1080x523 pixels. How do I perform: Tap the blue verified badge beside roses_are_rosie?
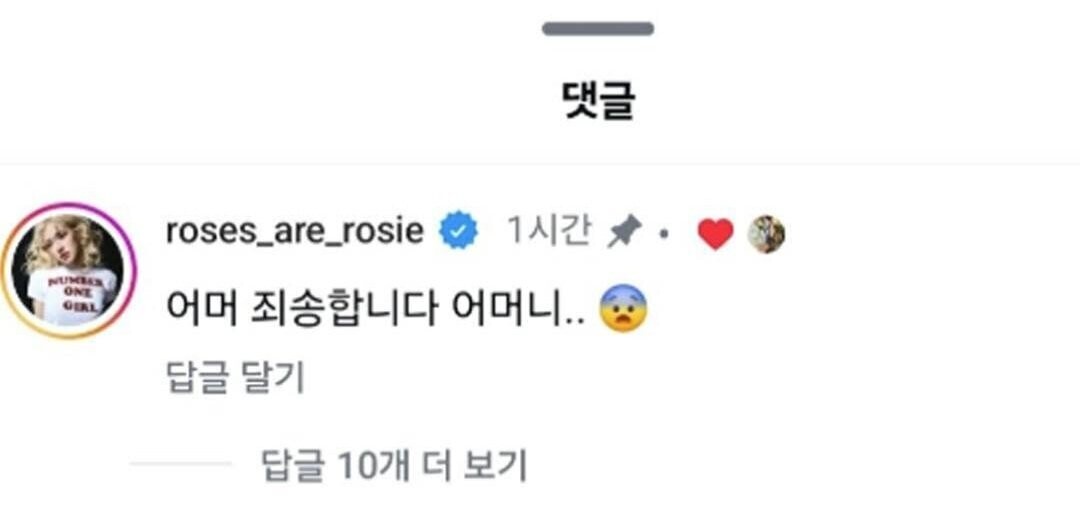click(x=459, y=231)
